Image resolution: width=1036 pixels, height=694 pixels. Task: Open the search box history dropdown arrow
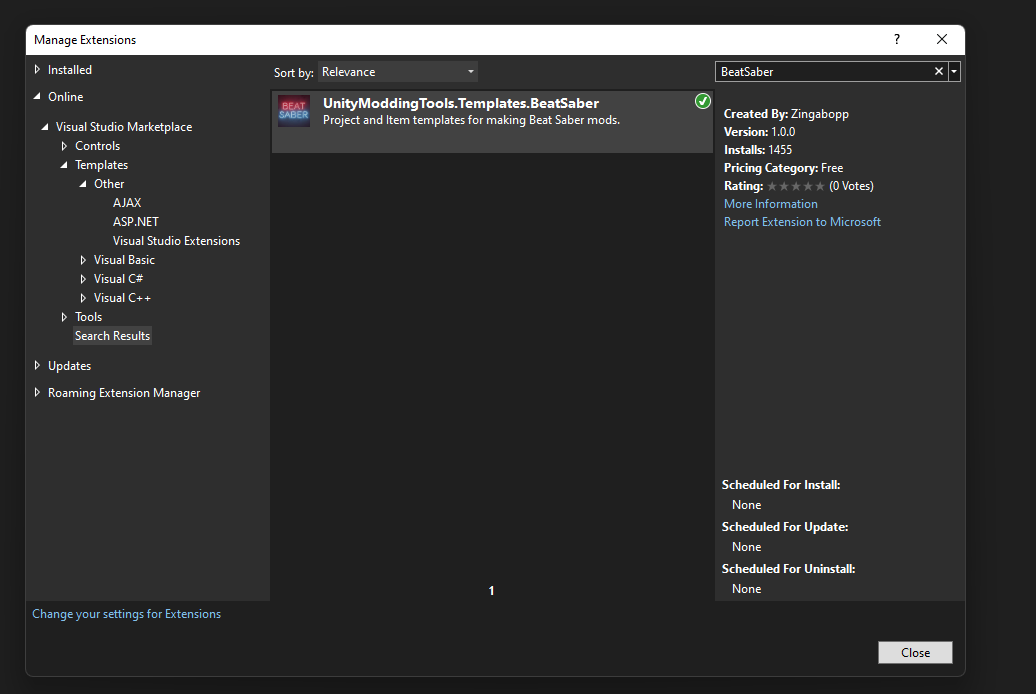(954, 71)
